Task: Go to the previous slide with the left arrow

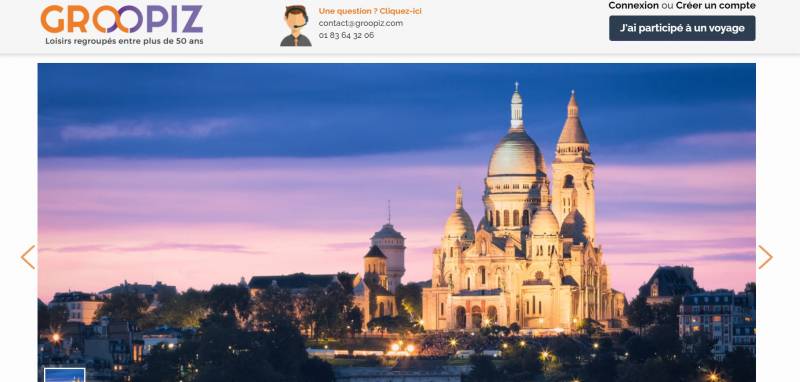Action: tap(28, 257)
